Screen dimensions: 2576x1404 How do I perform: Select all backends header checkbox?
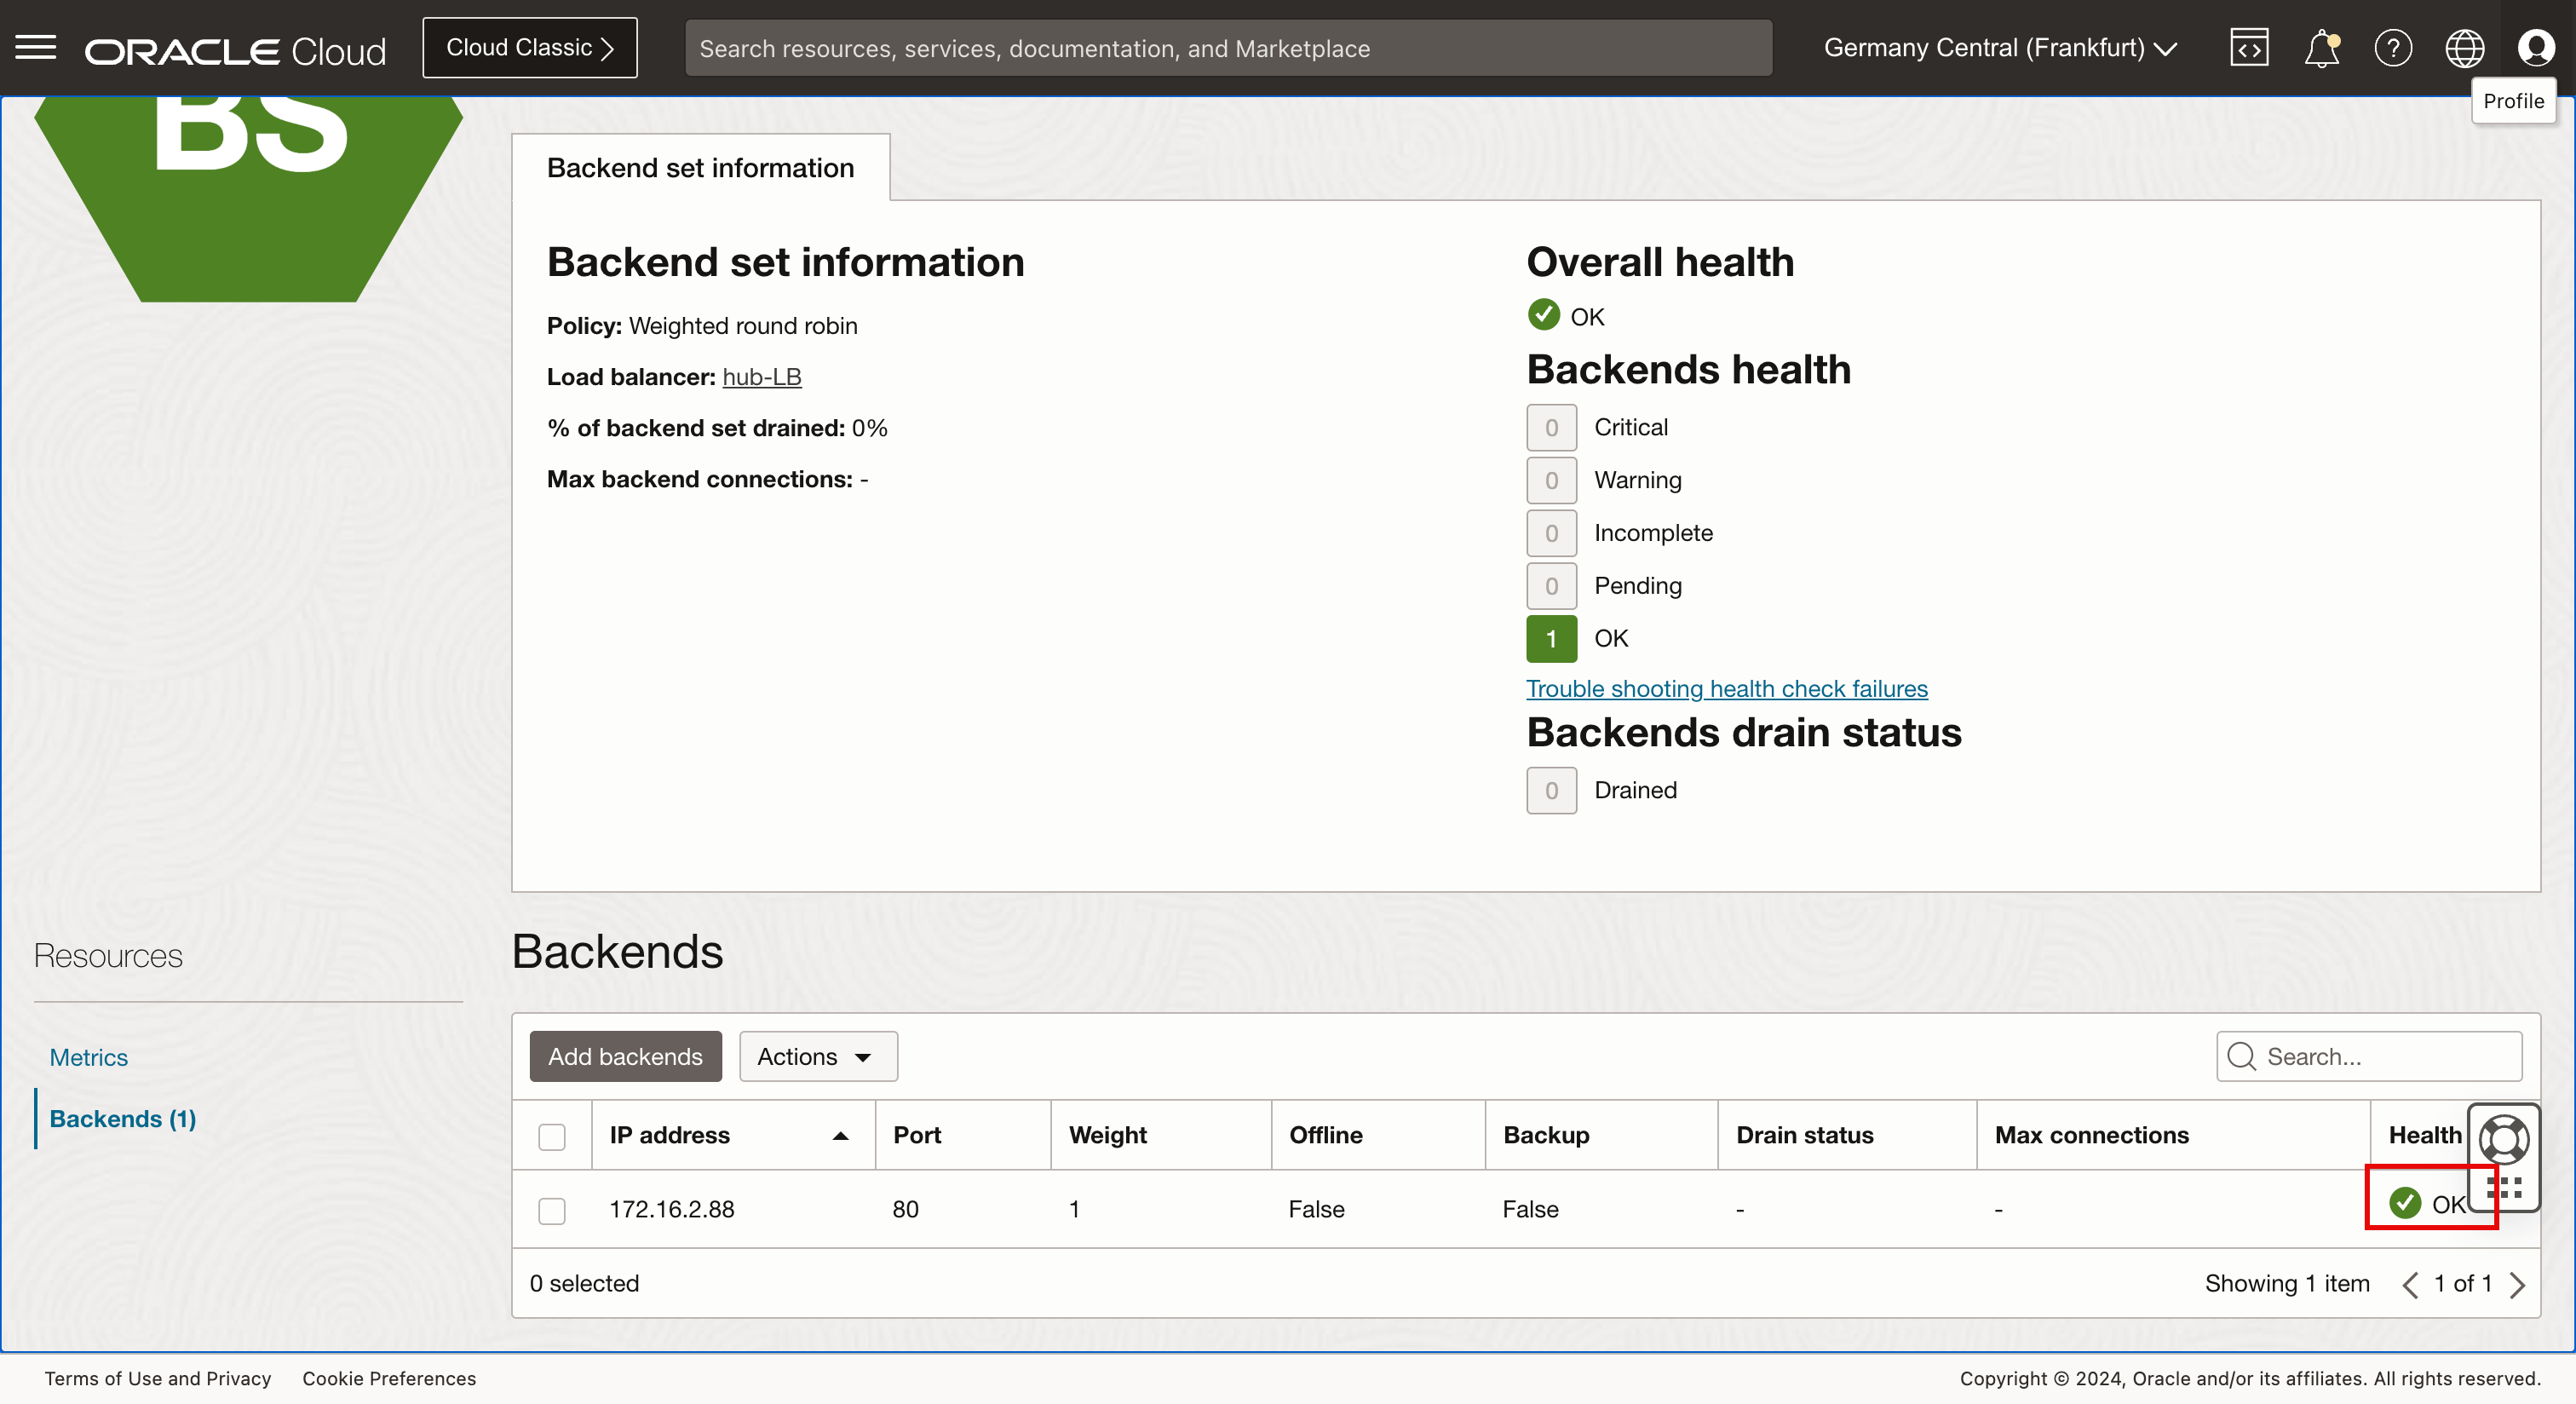tap(552, 1136)
